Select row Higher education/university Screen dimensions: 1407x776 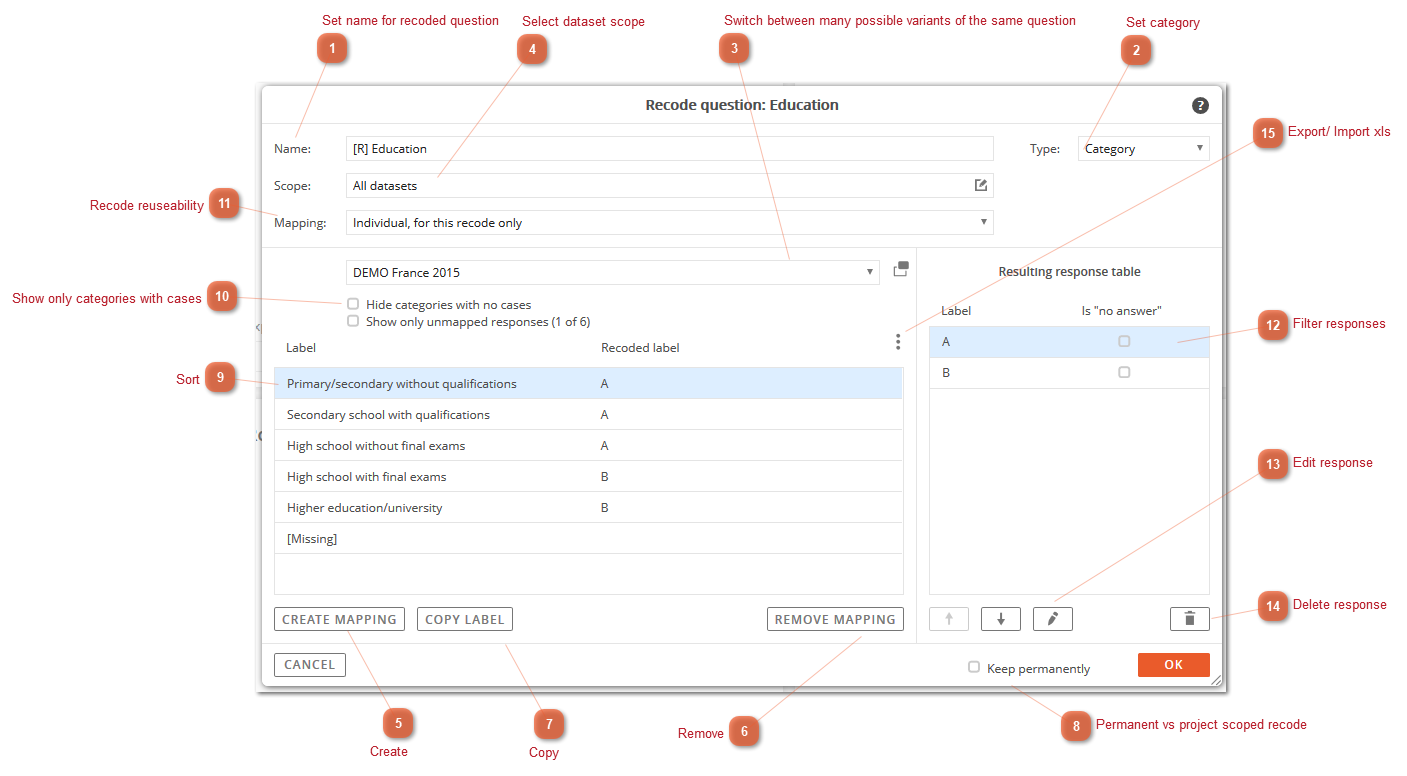589,508
